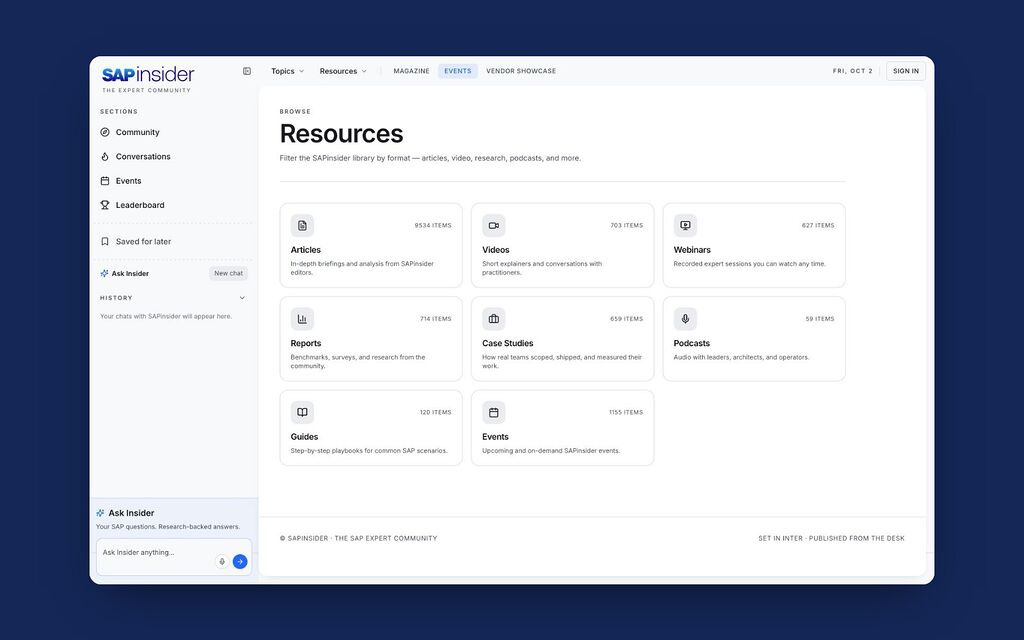
Task: Click 'Upcoming and on-demand SAPinsider events' description
Action: coord(551,451)
